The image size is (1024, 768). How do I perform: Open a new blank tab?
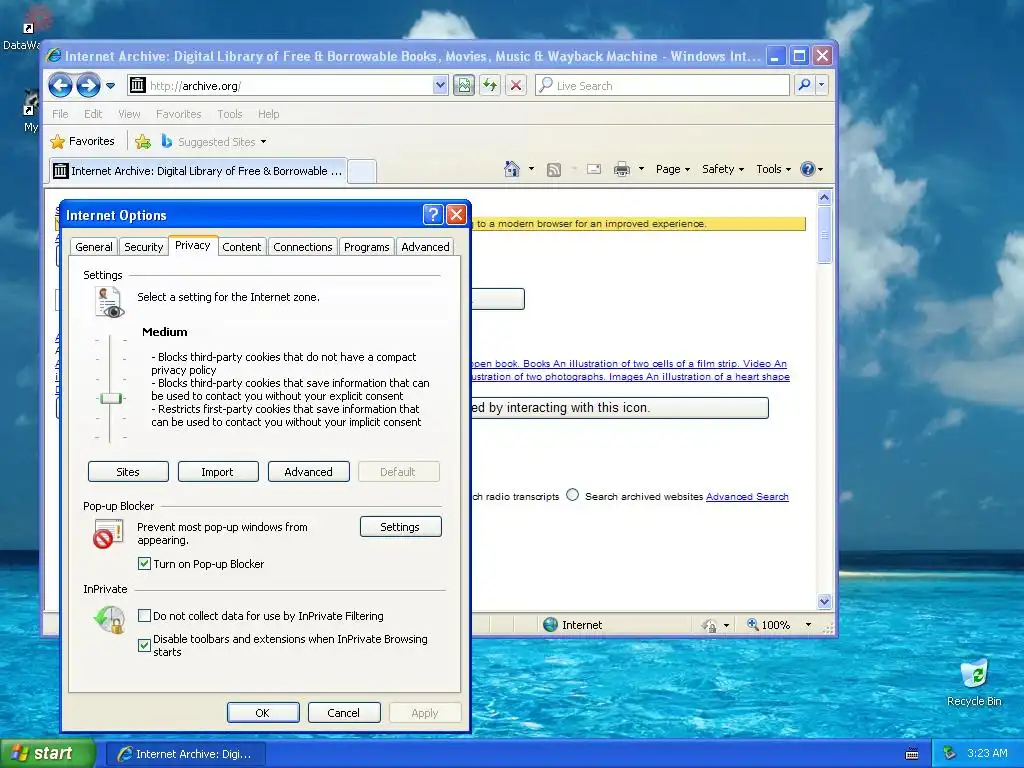click(362, 172)
